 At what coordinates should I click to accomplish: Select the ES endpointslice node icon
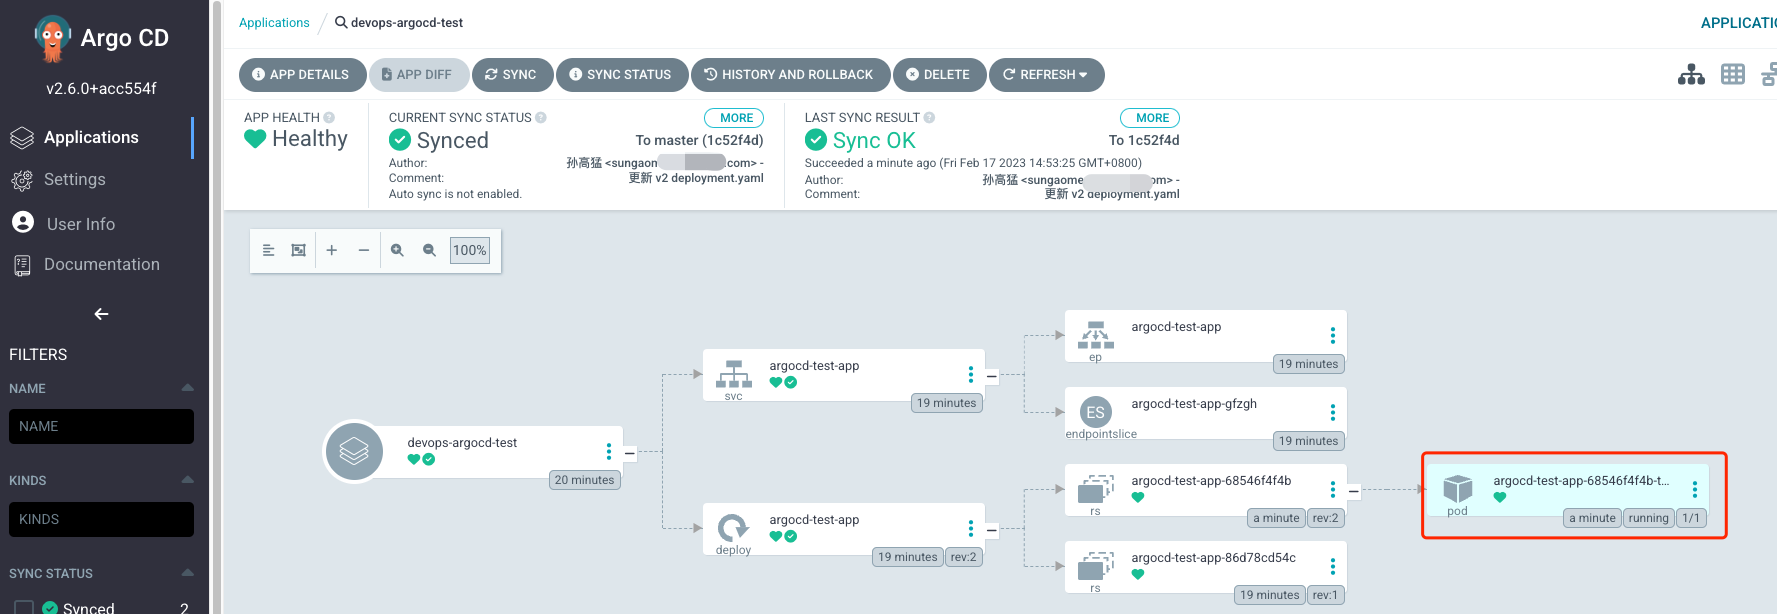click(1096, 412)
